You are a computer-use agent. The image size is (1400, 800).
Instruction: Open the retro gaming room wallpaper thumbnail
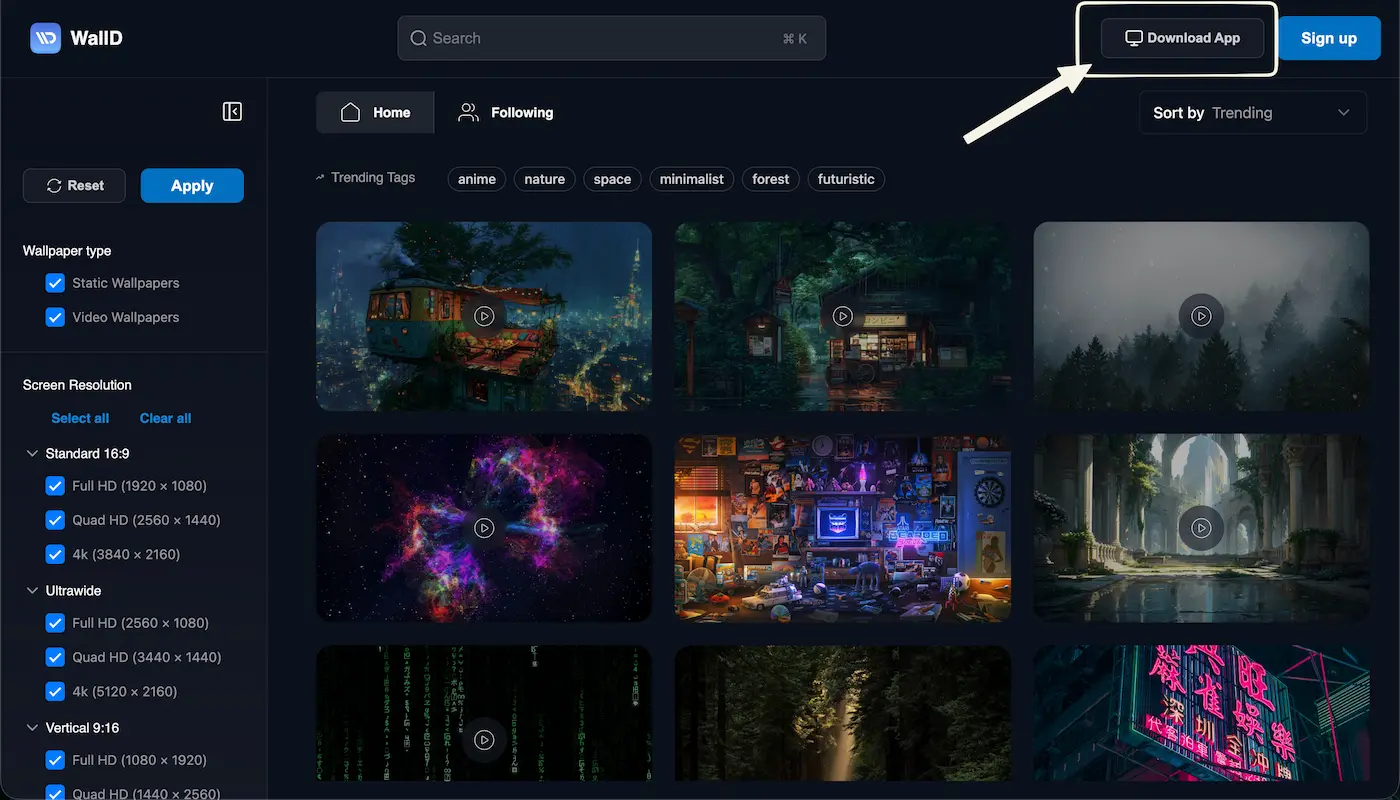(x=842, y=528)
